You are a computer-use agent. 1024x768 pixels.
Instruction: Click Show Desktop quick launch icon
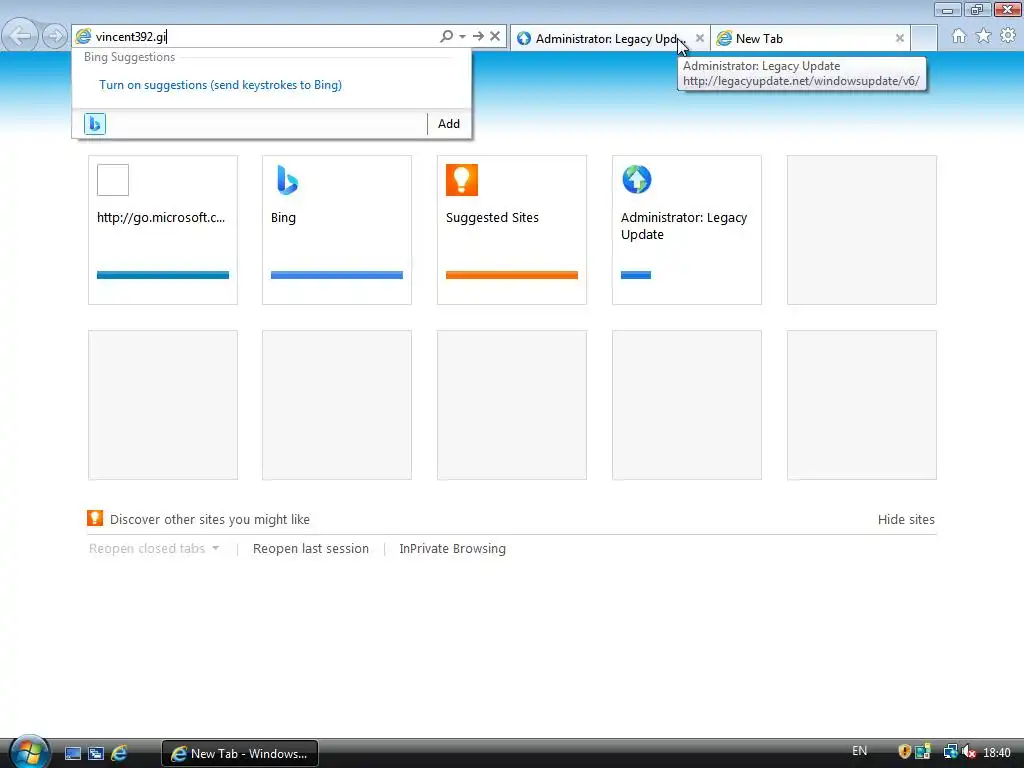(x=72, y=754)
